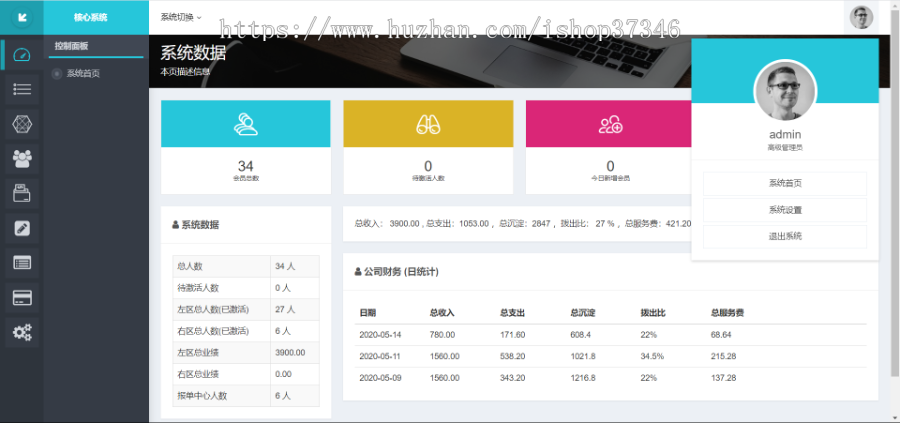Click the 总人数 row label

click(190, 266)
